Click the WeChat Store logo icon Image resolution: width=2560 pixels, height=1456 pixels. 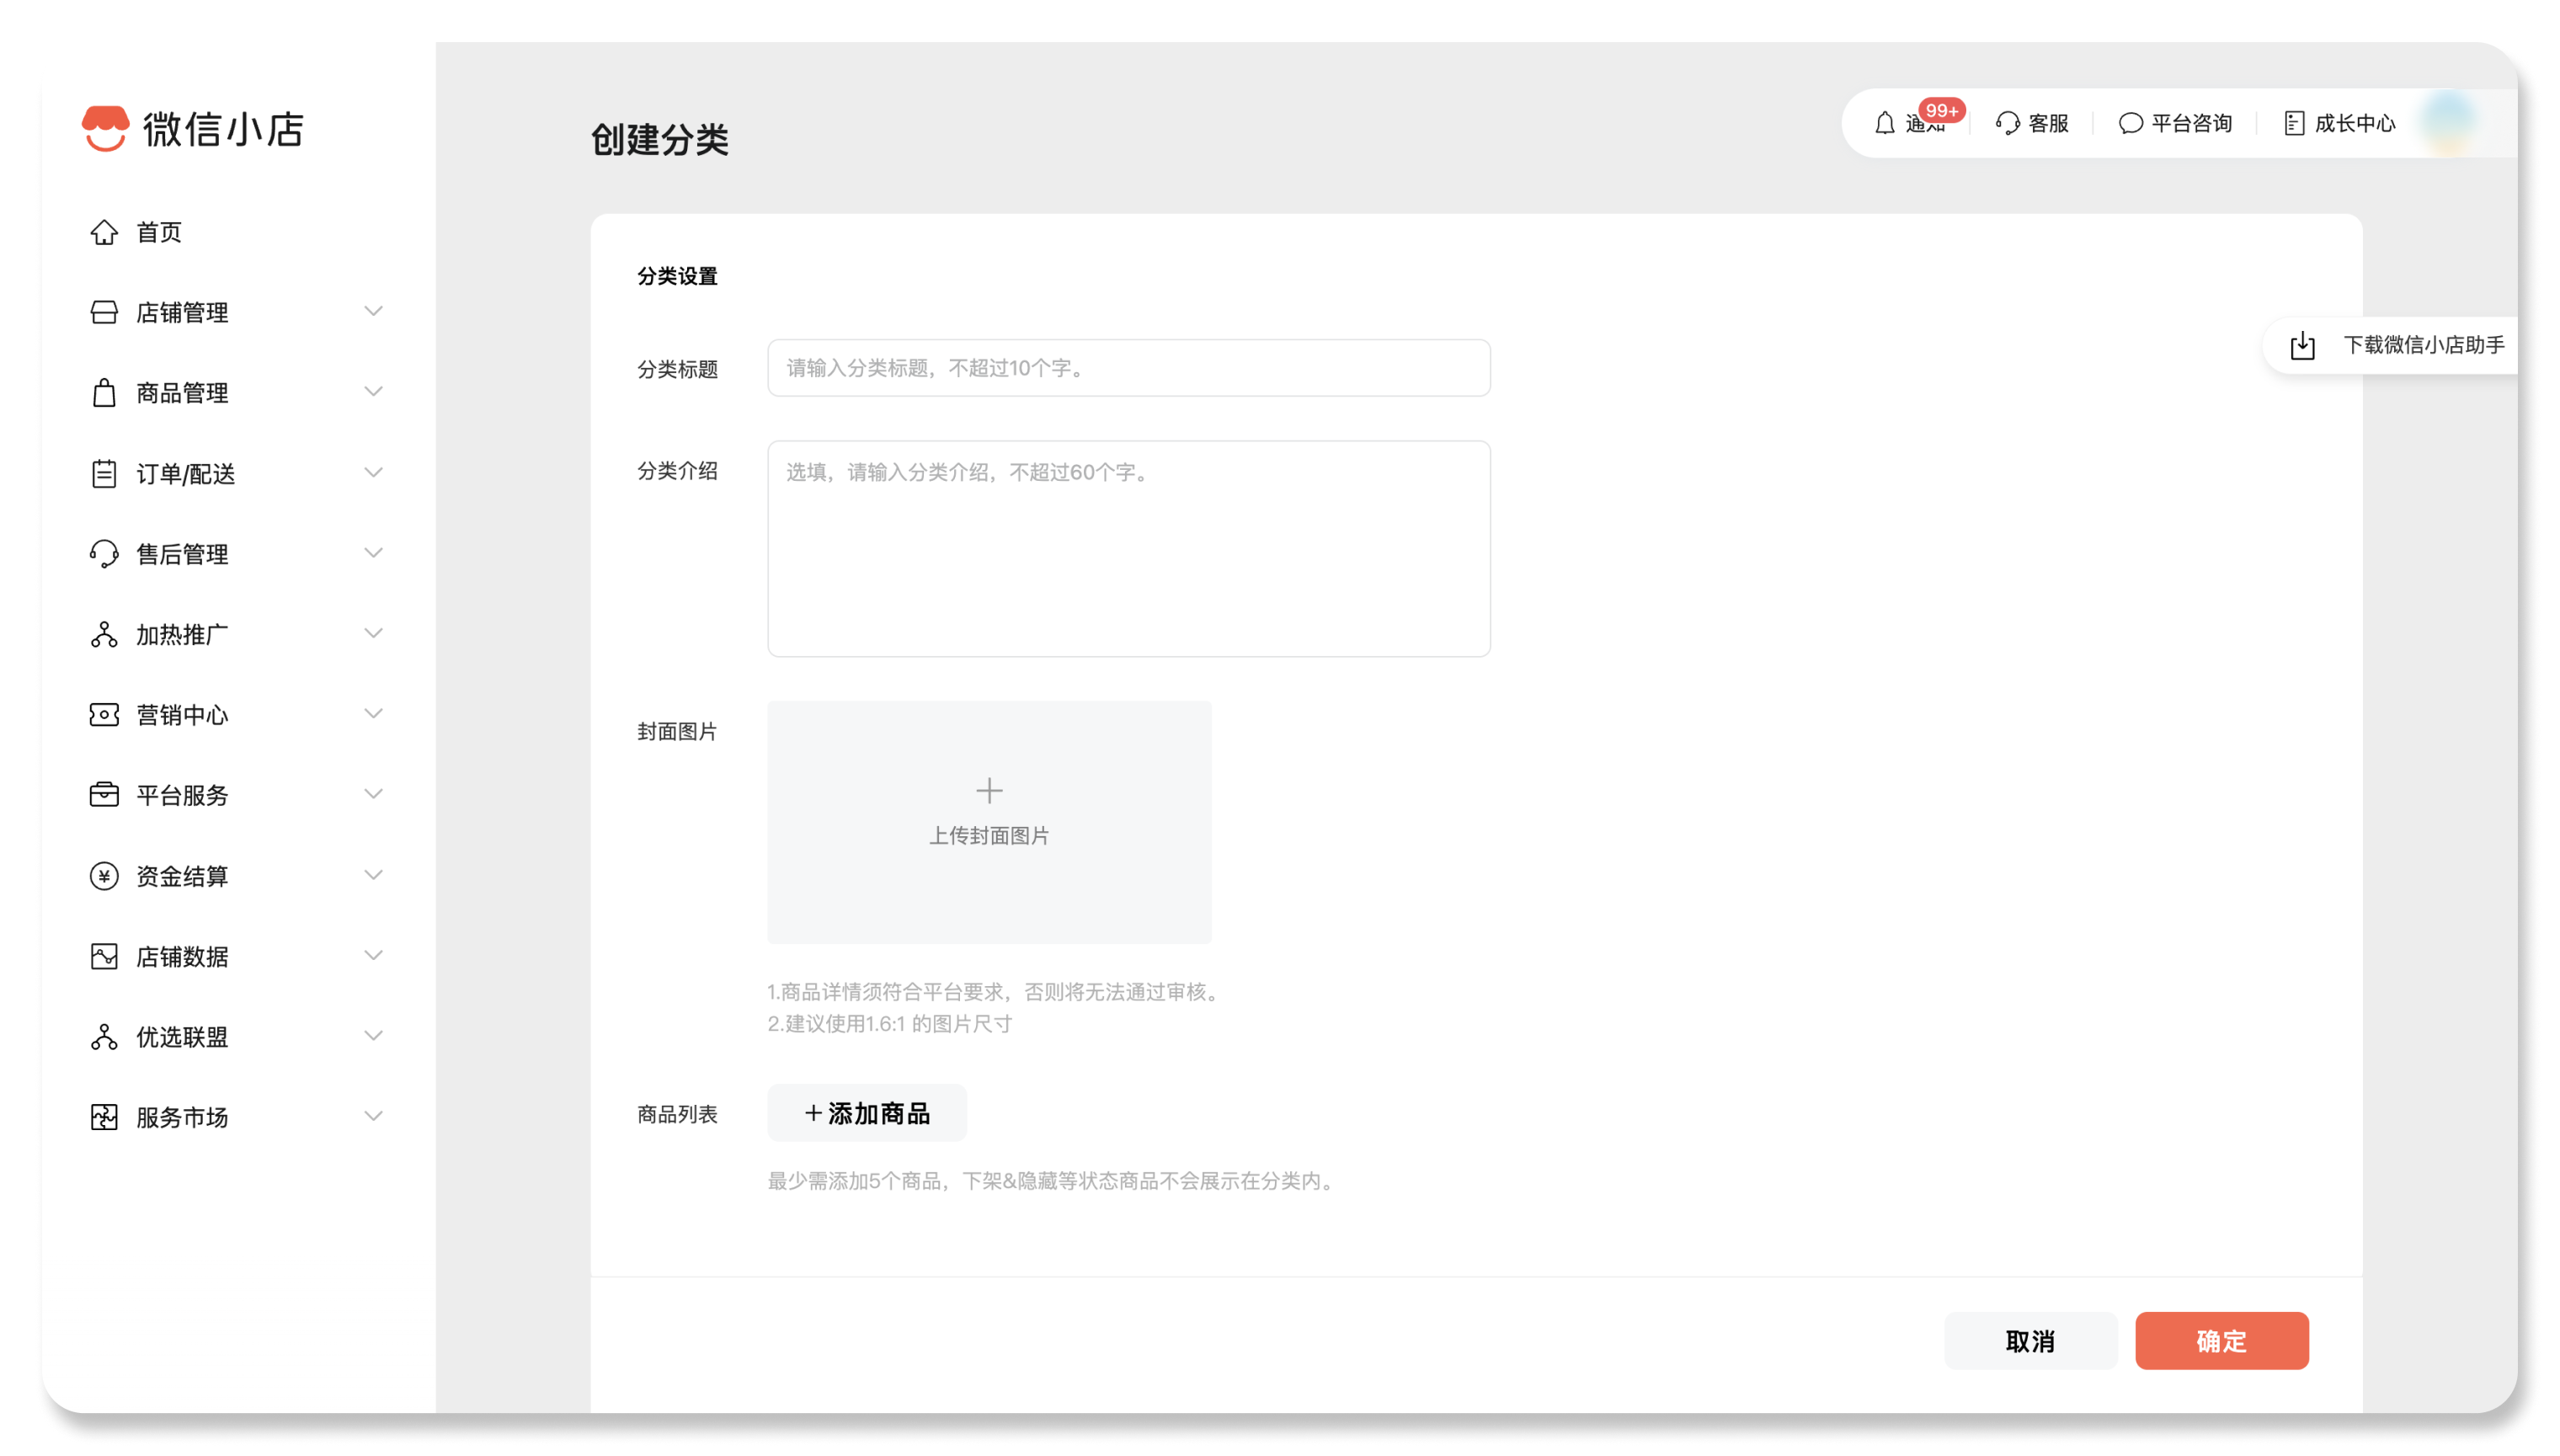pos(105,128)
